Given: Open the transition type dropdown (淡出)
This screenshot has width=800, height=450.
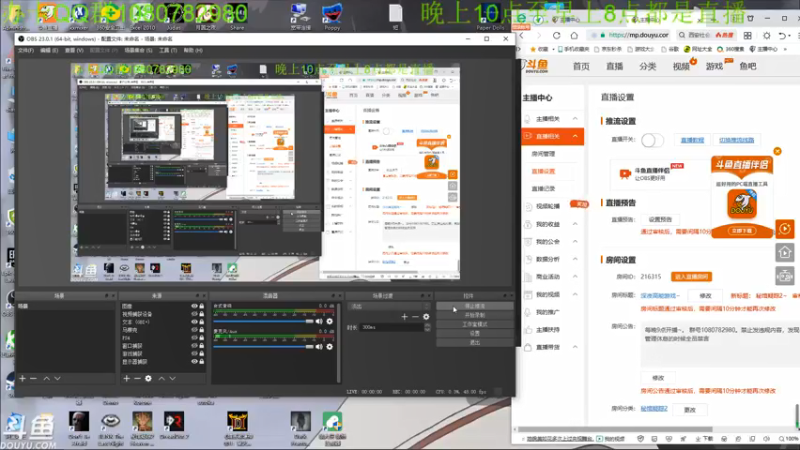Looking at the screenshot, I should 389,306.
